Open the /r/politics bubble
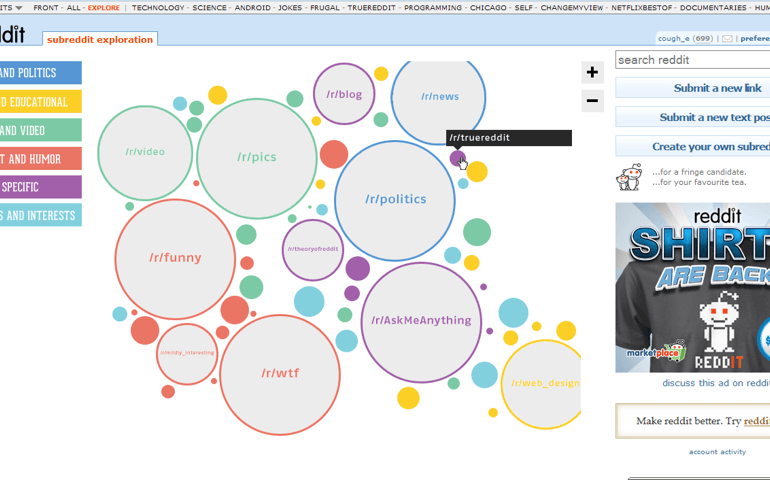The width and height of the screenshot is (770, 480). point(395,200)
